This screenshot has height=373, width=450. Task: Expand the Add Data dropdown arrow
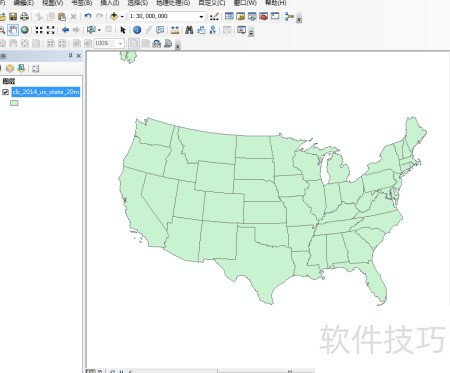[122, 16]
